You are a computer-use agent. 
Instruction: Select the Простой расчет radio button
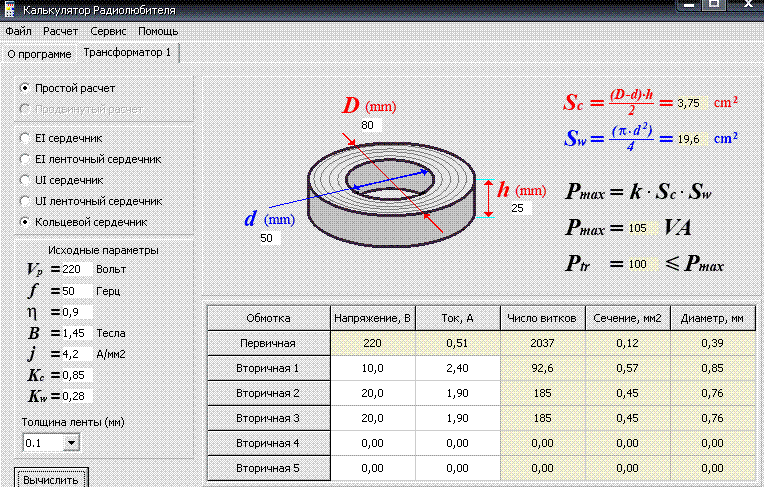25,88
